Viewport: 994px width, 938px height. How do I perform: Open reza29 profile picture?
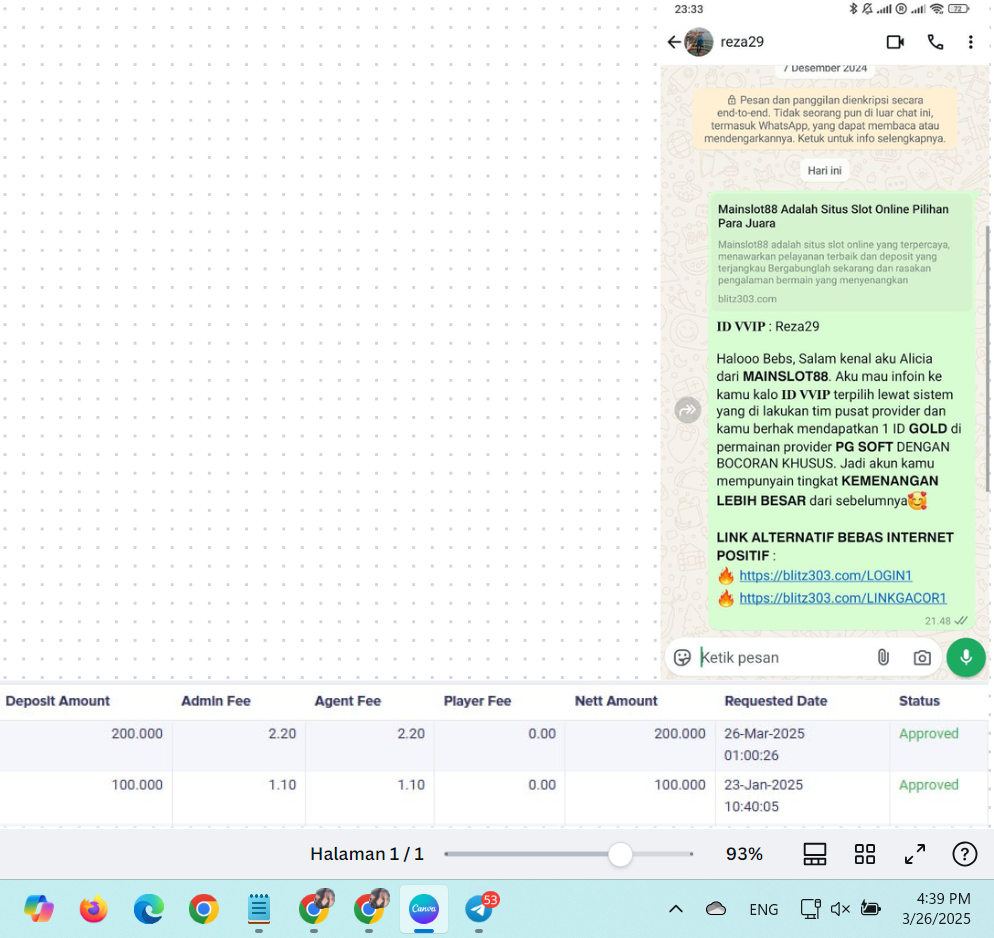[x=699, y=42]
